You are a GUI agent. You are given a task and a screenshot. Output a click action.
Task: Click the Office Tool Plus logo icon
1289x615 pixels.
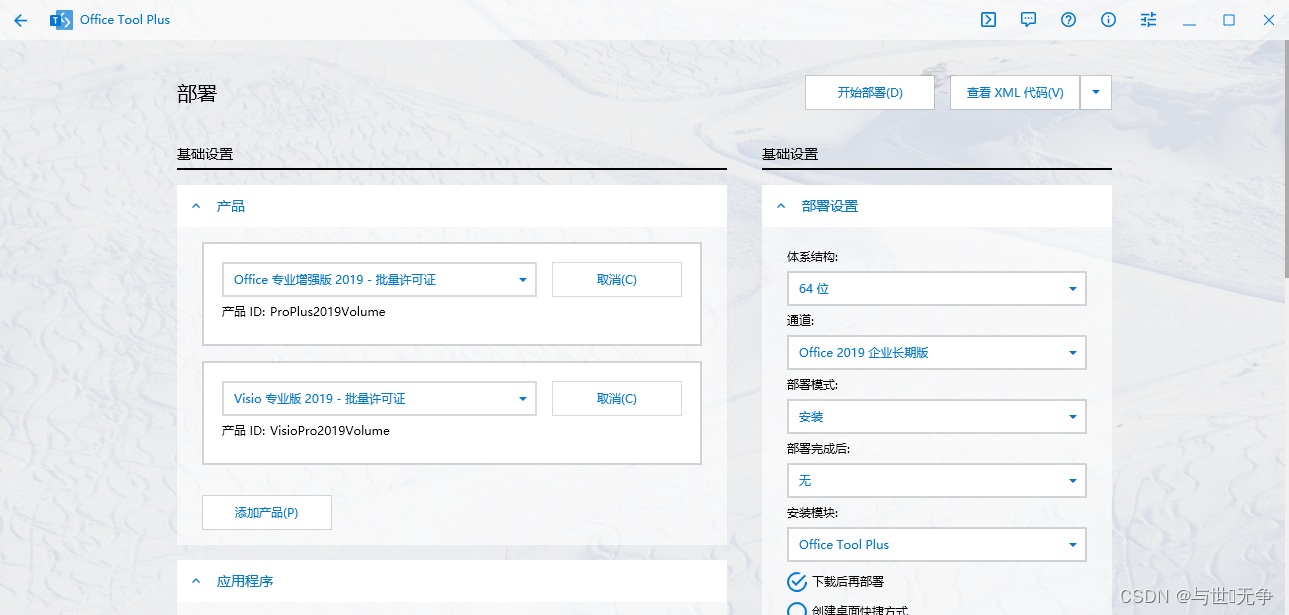coord(61,20)
